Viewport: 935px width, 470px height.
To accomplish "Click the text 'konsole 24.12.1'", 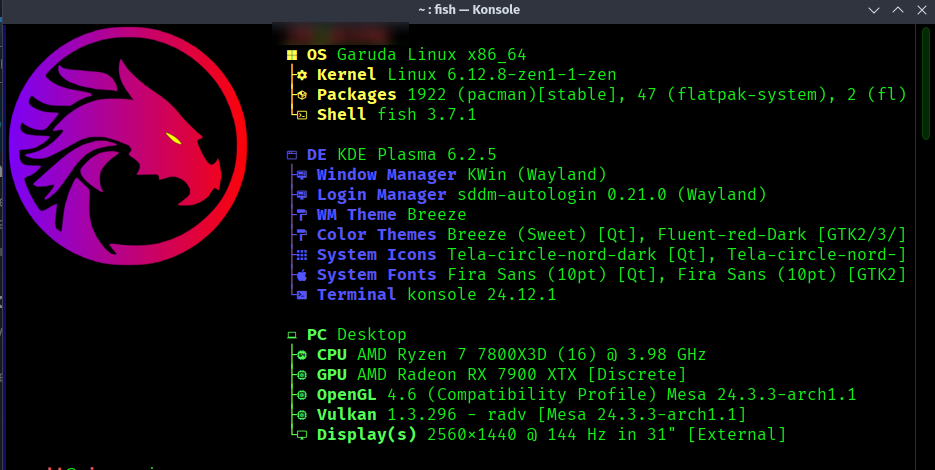I will coord(482,295).
